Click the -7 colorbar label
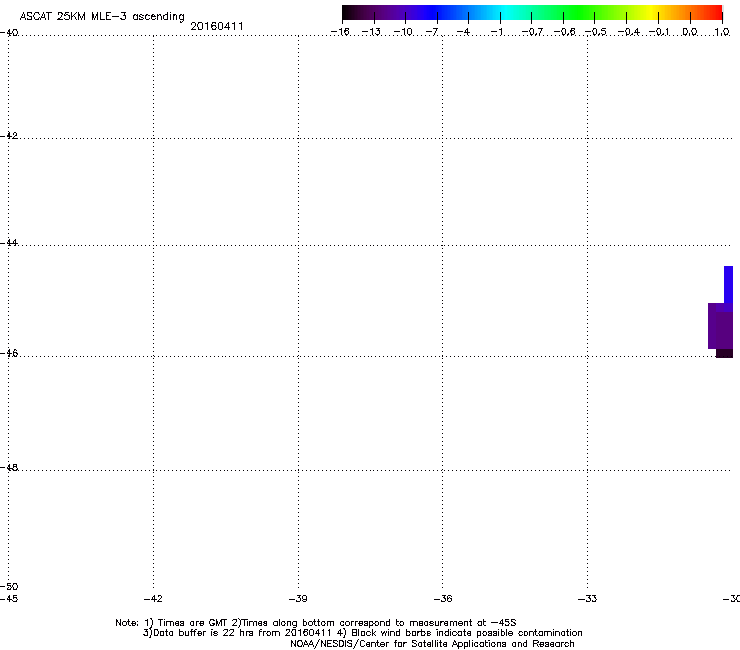 [x=432, y=32]
